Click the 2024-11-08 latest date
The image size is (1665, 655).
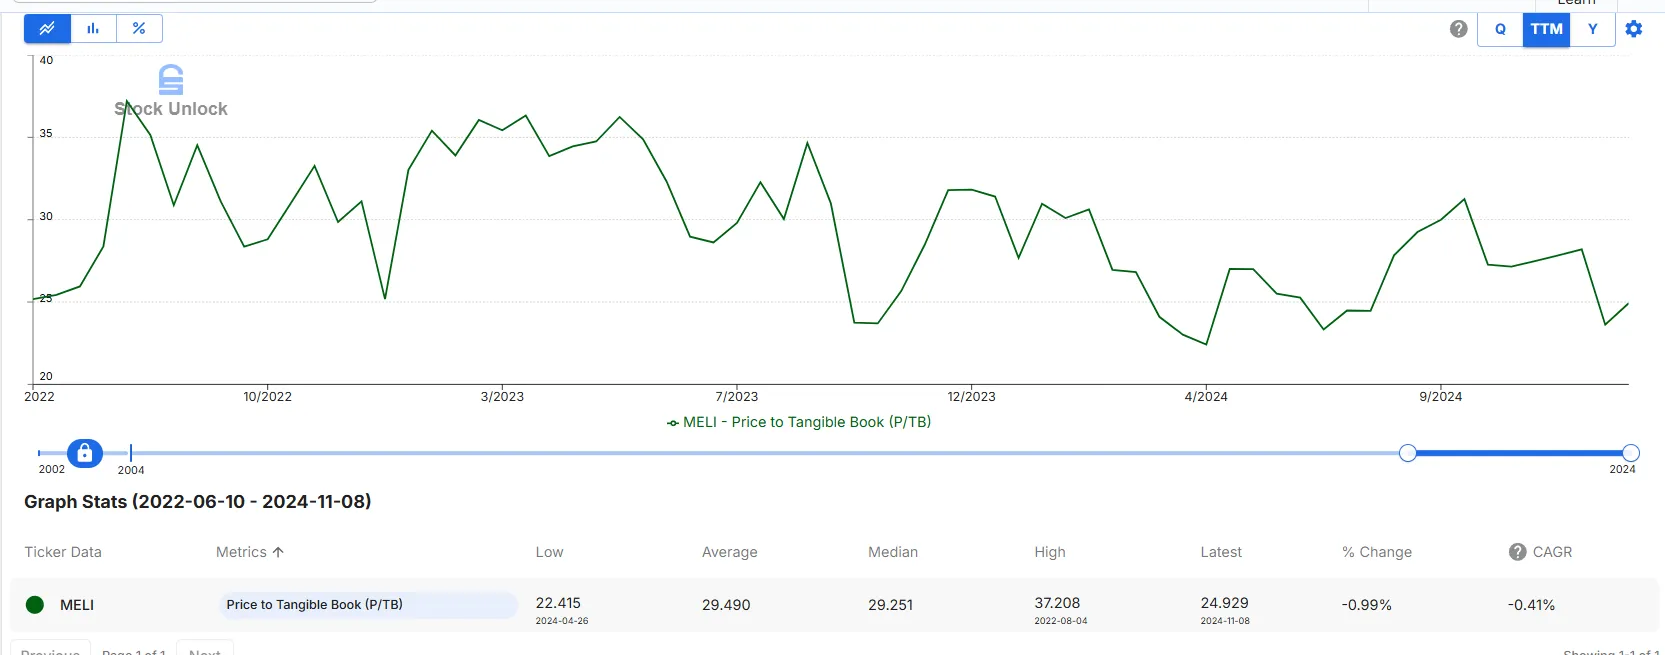pyautogui.click(x=1225, y=621)
